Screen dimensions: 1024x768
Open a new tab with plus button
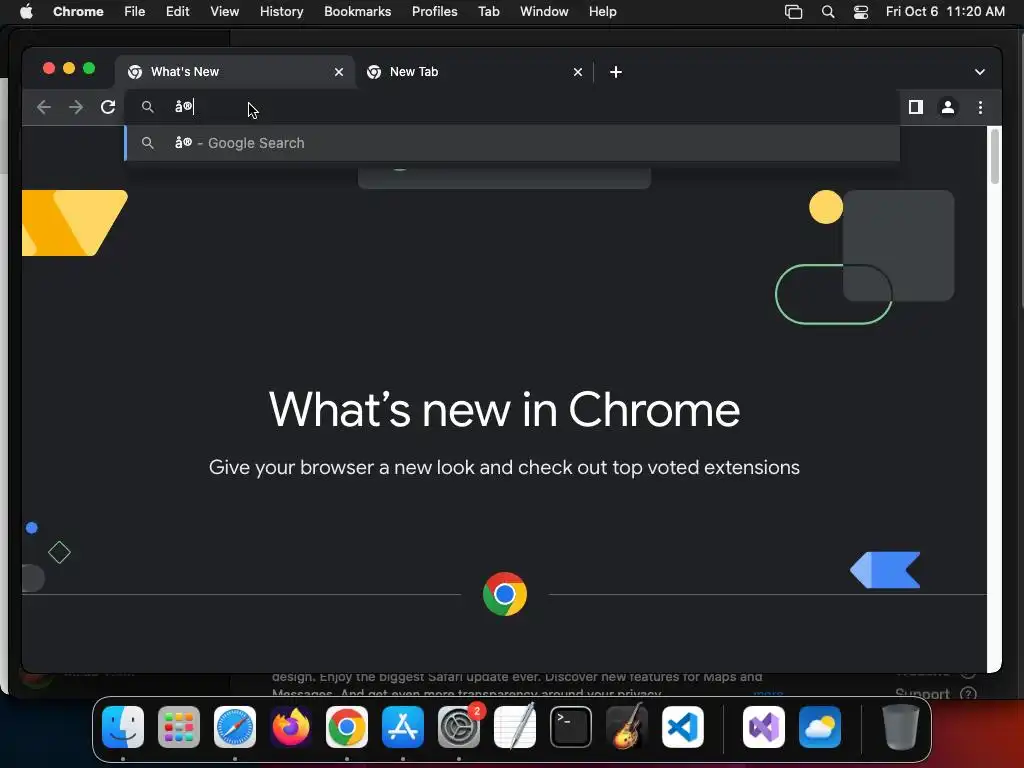pyautogui.click(x=616, y=72)
